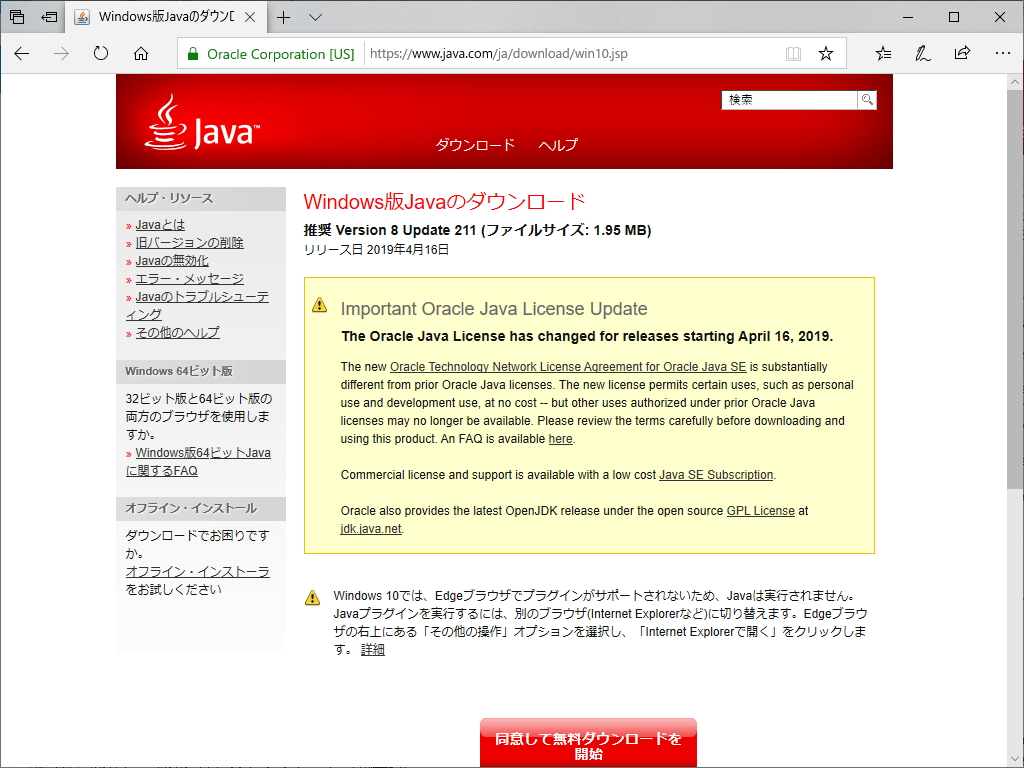Open the Java SE Subscription link
Viewport: 1024px width, 768px height.
click(717, 474)
